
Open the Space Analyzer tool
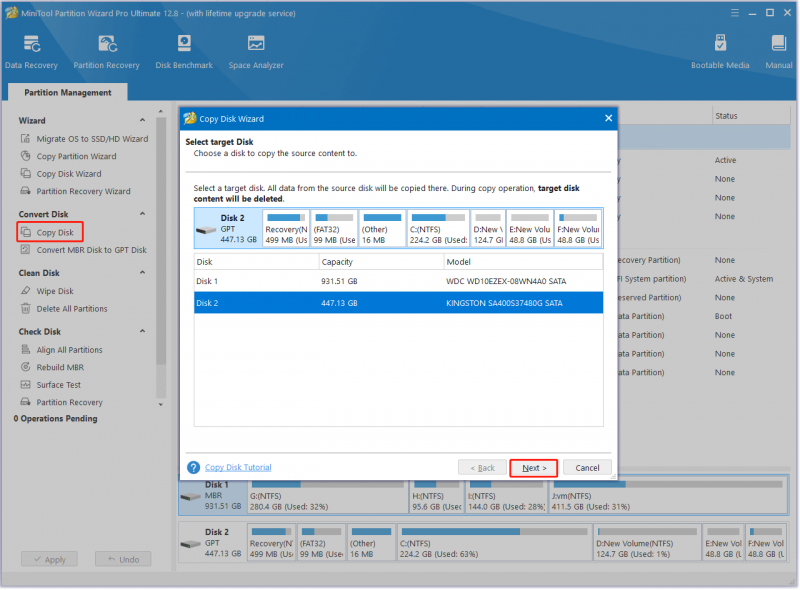(256, 52)
